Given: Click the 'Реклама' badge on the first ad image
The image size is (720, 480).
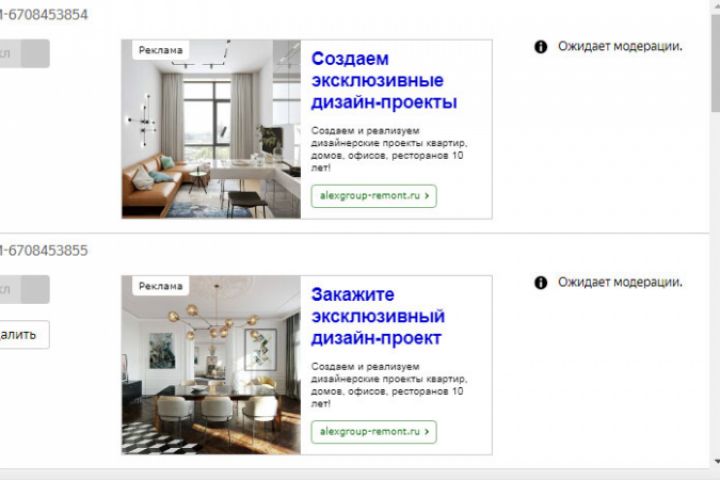Looking at the screenshot, I should [161, 50].
